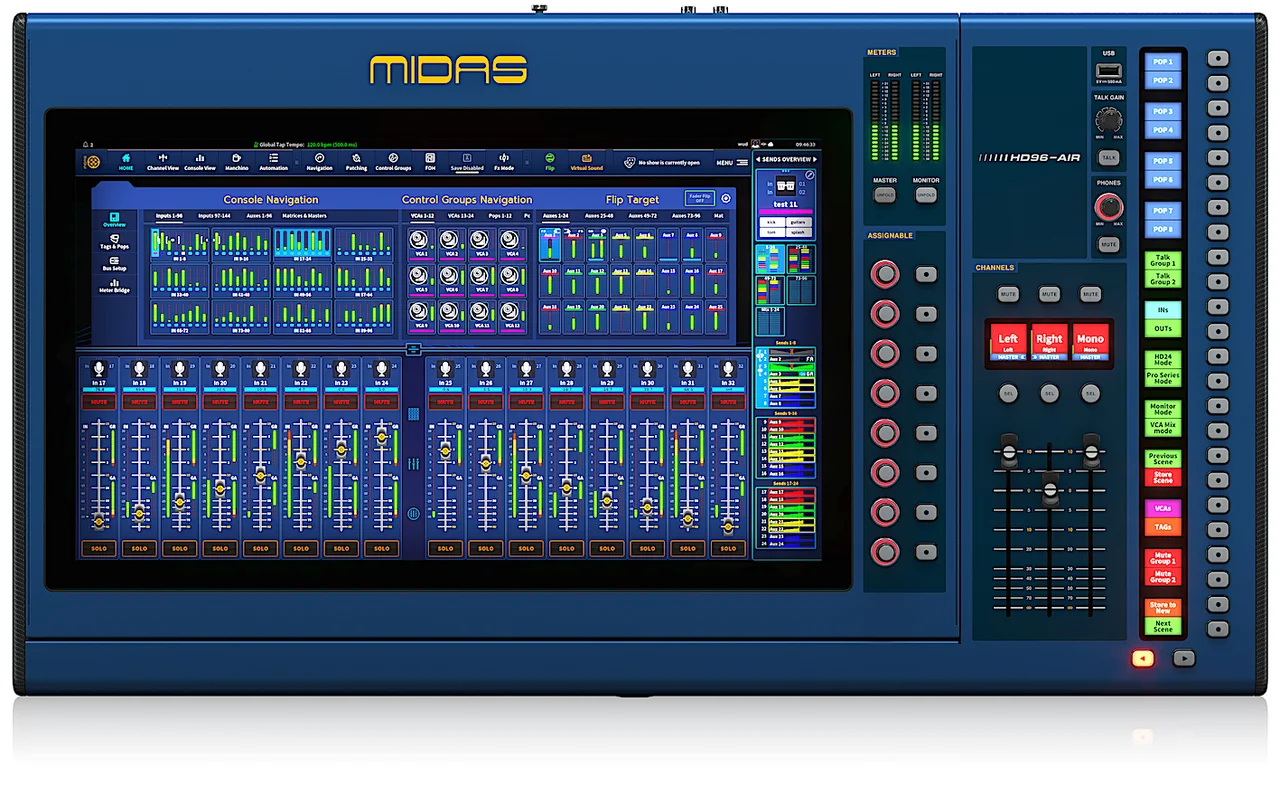
Task: Select the VCA 1 thumbnail tile
Action: (x=421, y=243)
